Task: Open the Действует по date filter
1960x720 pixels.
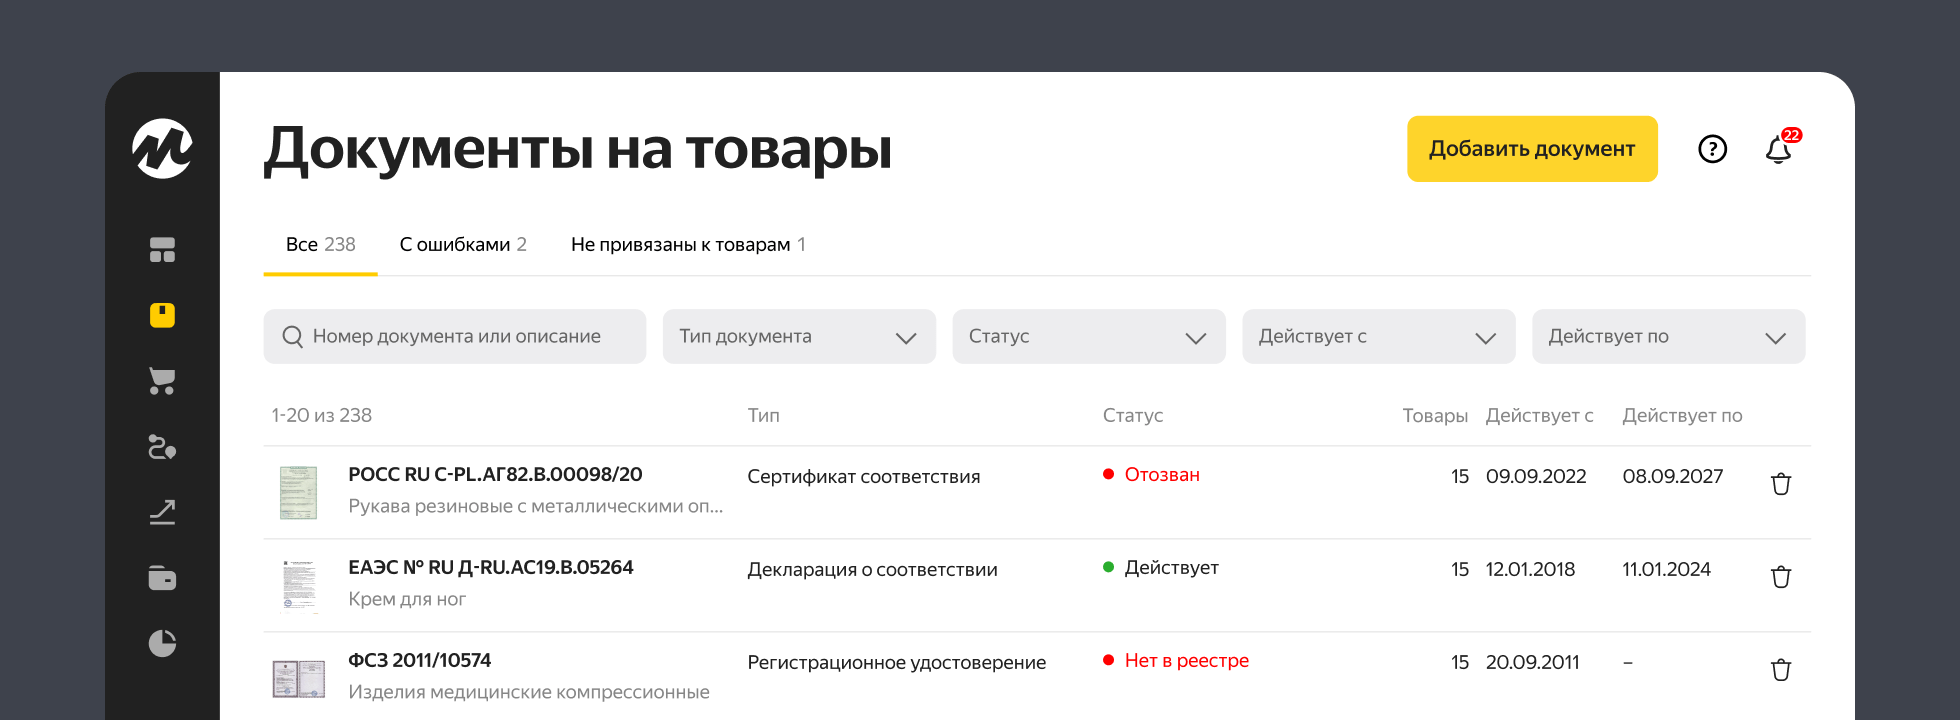Action: pos(1668,337)
